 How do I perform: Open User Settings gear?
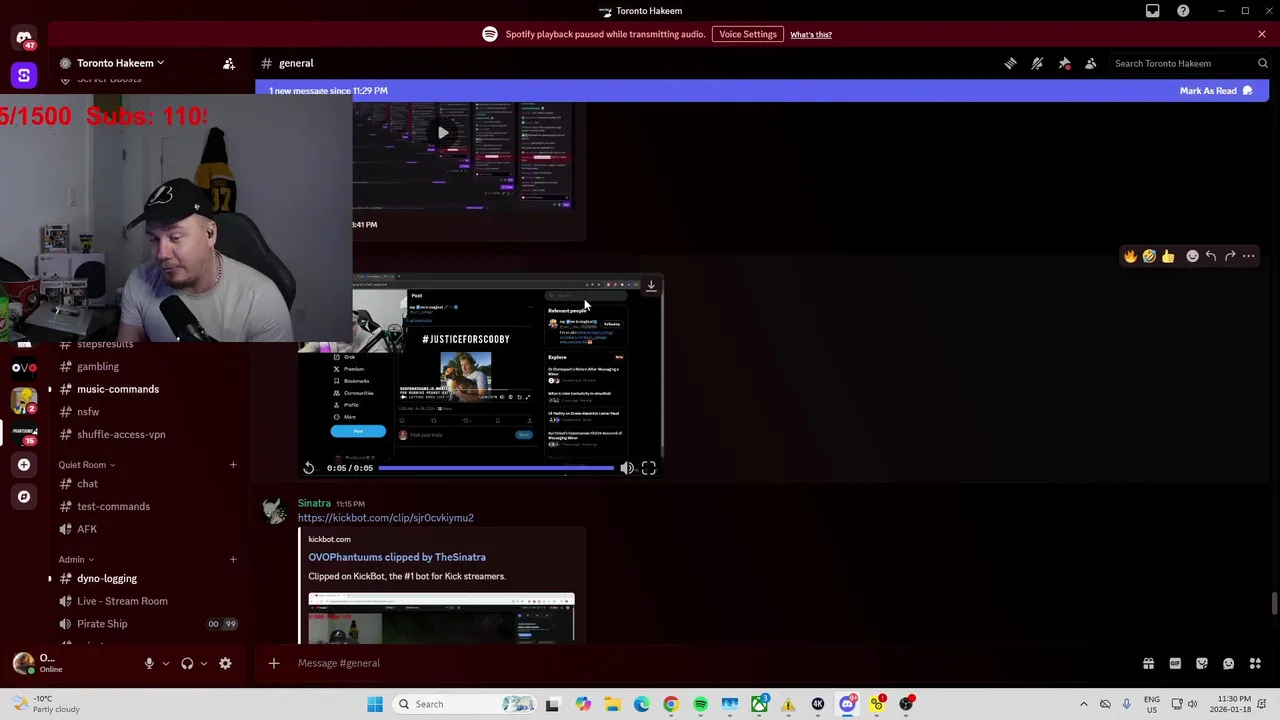pyautogui.click(x=225, y=663)
